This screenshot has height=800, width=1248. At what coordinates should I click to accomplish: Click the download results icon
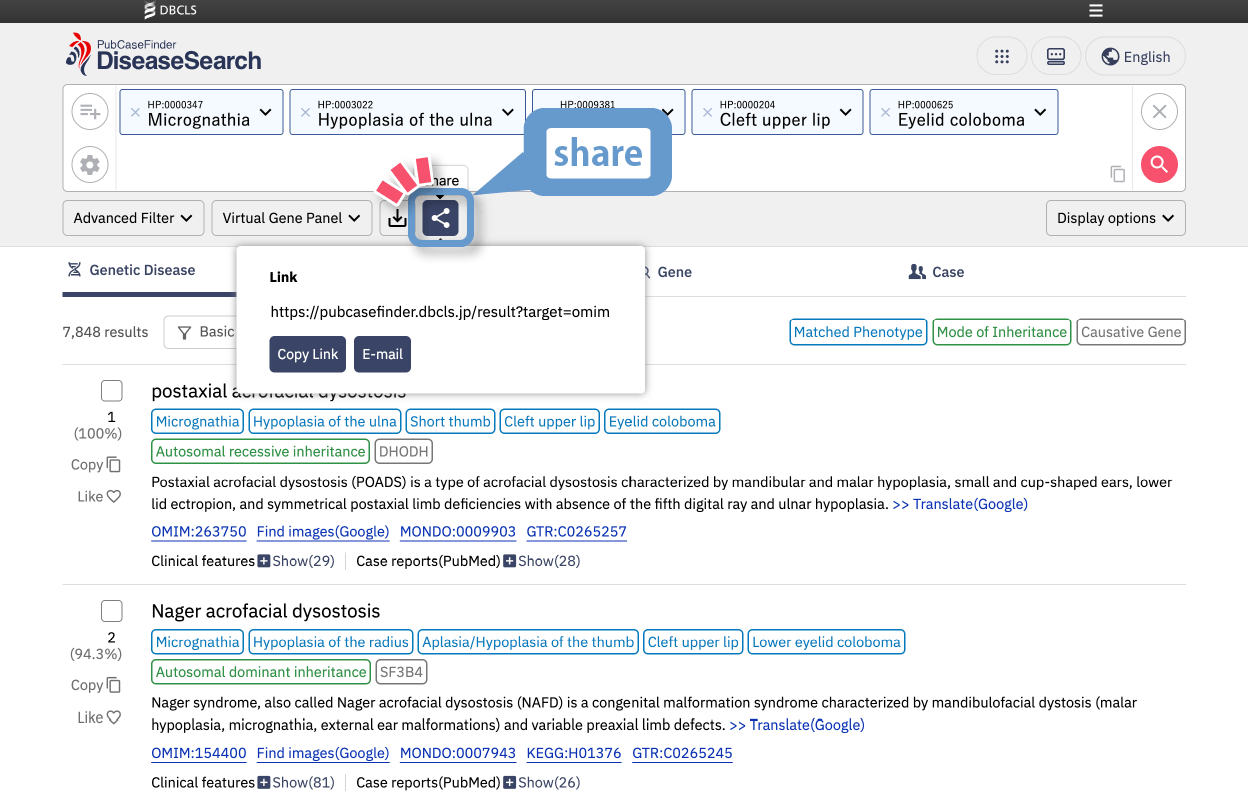397,218
